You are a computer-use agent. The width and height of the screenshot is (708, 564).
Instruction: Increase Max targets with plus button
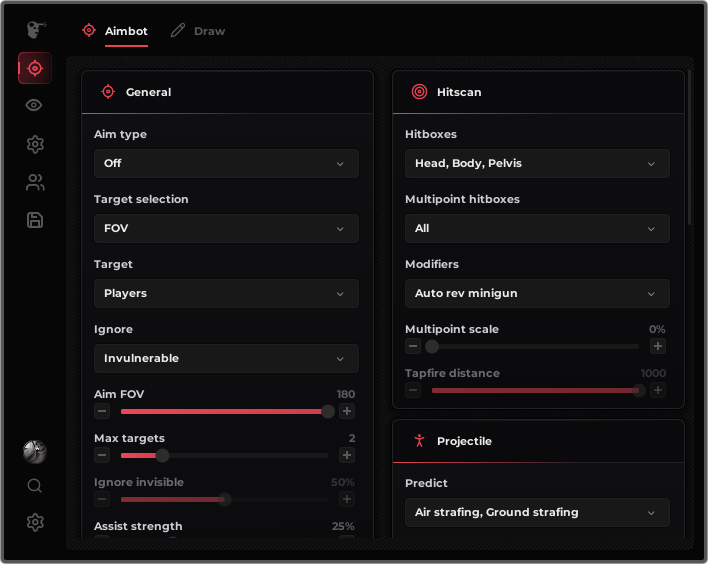[347, 455]
